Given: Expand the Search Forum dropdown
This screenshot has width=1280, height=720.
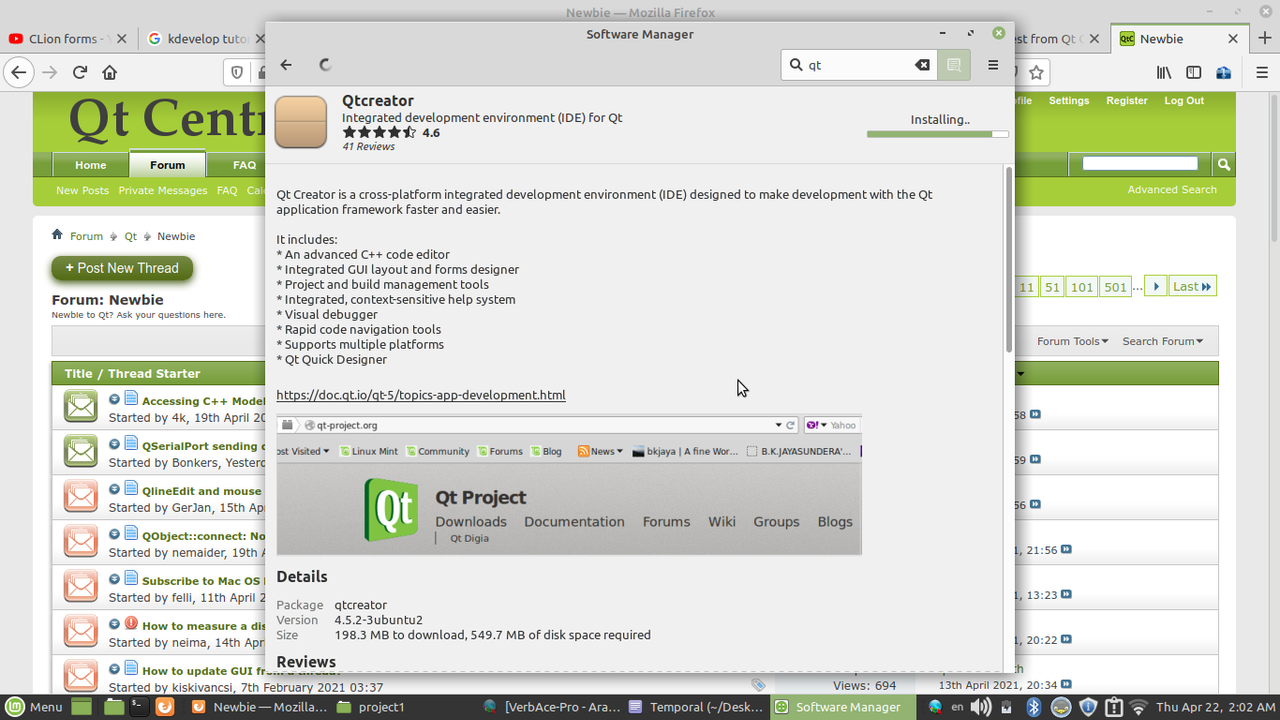Looking at the screenshot, I should 1162,341.
